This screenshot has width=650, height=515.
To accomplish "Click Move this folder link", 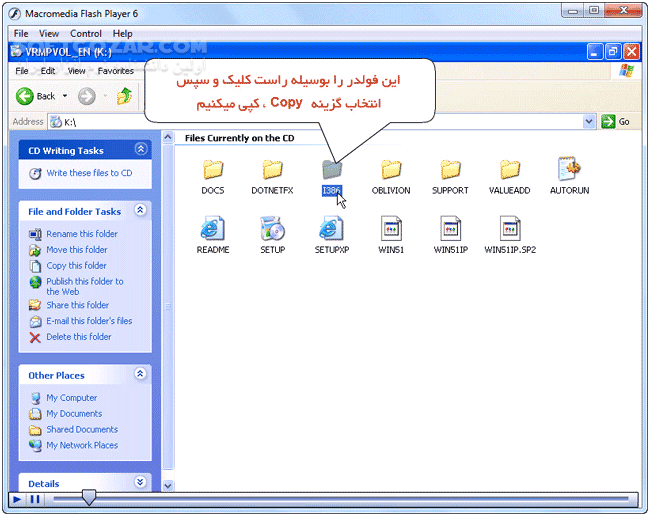I will [x=77, y=250].
